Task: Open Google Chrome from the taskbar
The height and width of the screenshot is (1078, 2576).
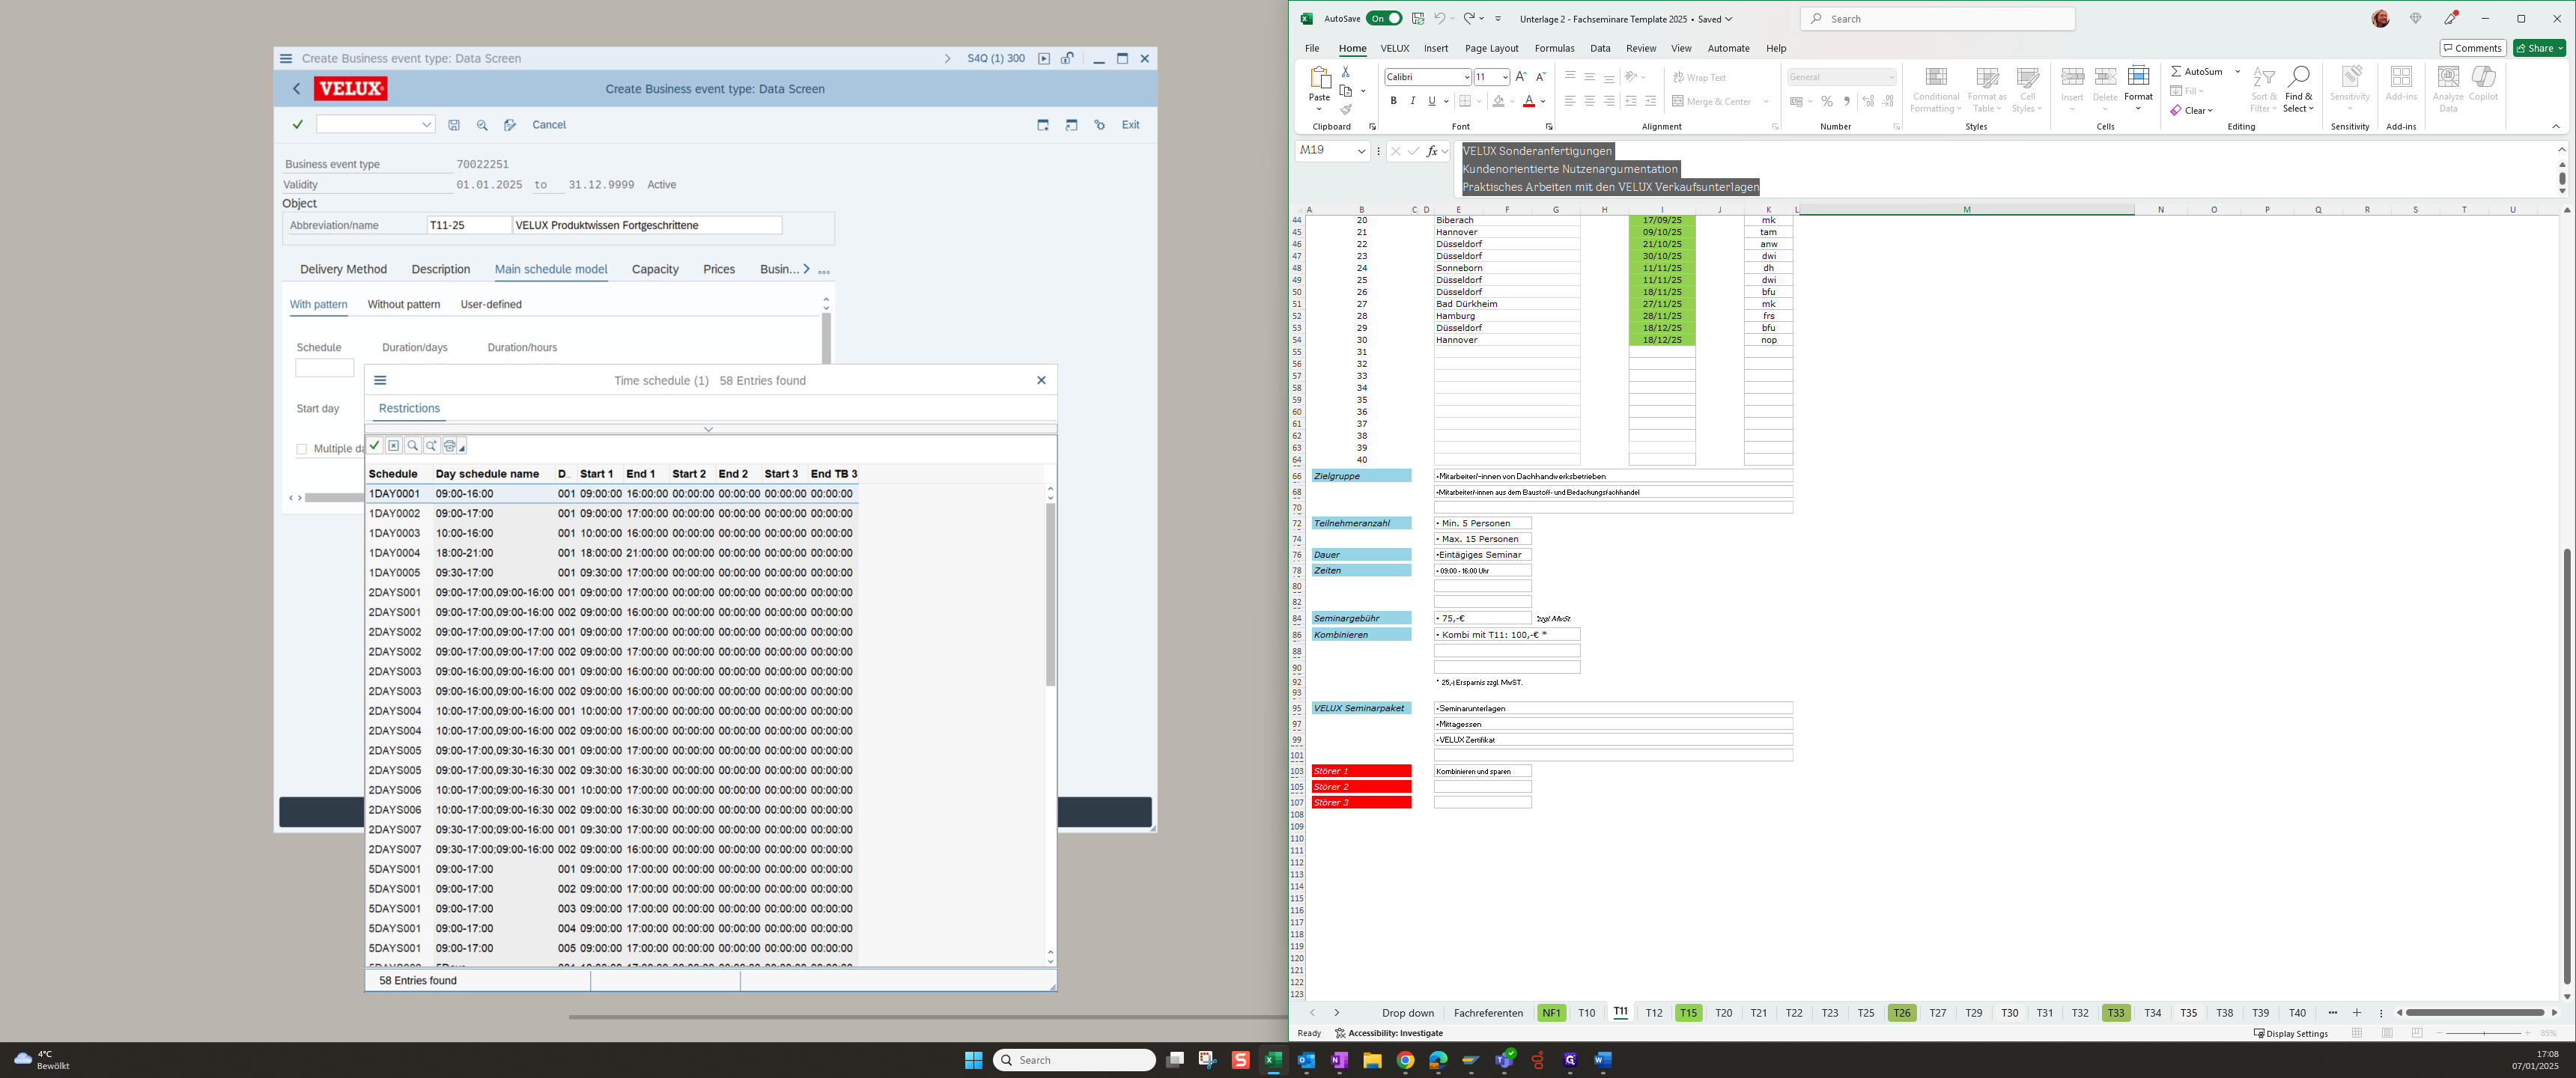Action: [x=1405, y=1060]
